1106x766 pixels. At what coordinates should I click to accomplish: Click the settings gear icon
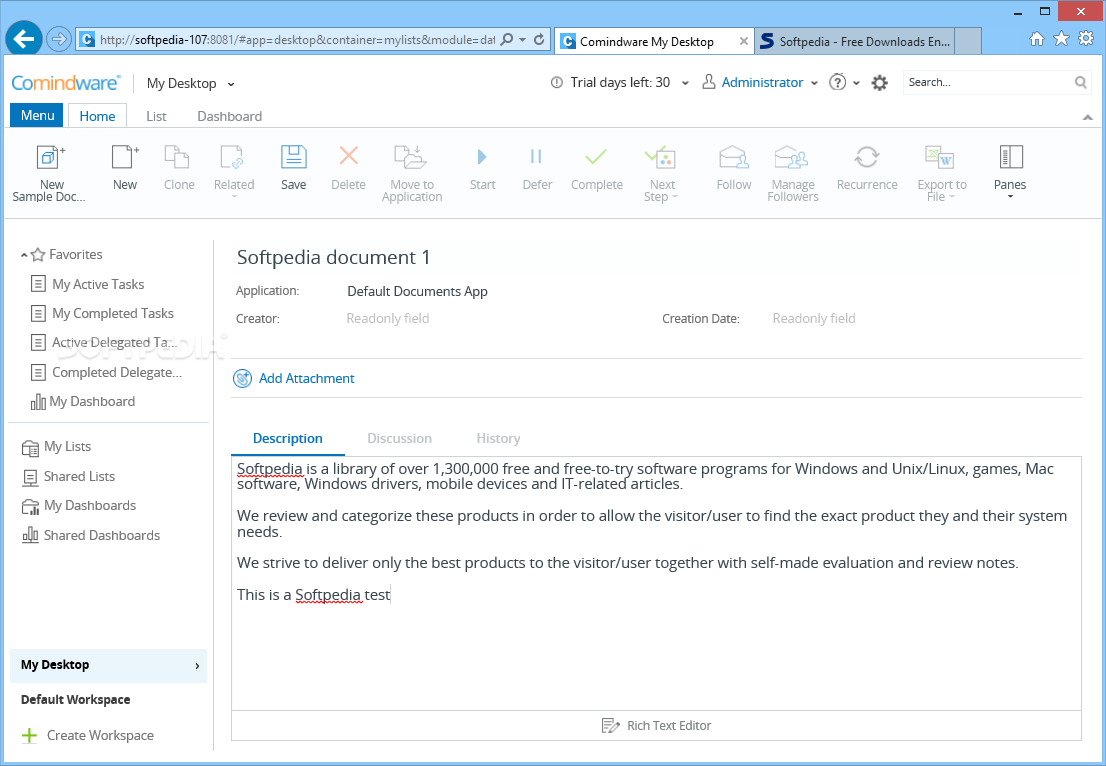click(880, 83)
